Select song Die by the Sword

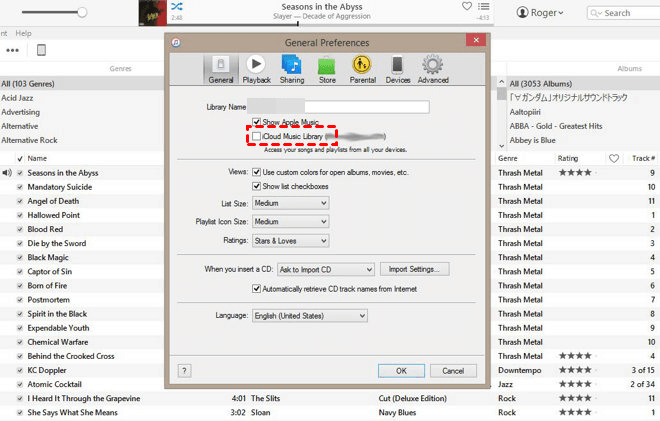click(57, 243)
